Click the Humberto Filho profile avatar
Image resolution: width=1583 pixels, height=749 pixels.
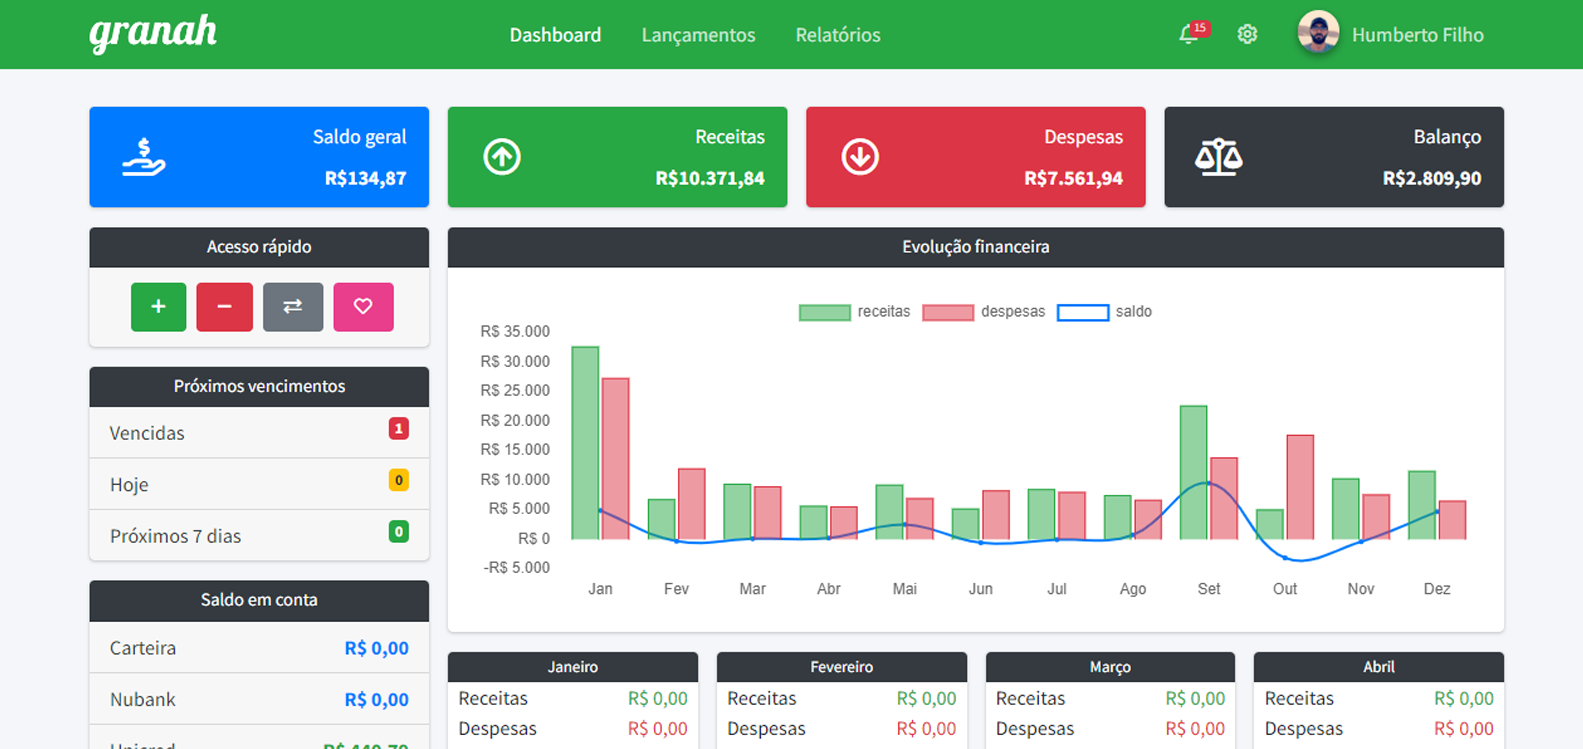coord(1318,34)
